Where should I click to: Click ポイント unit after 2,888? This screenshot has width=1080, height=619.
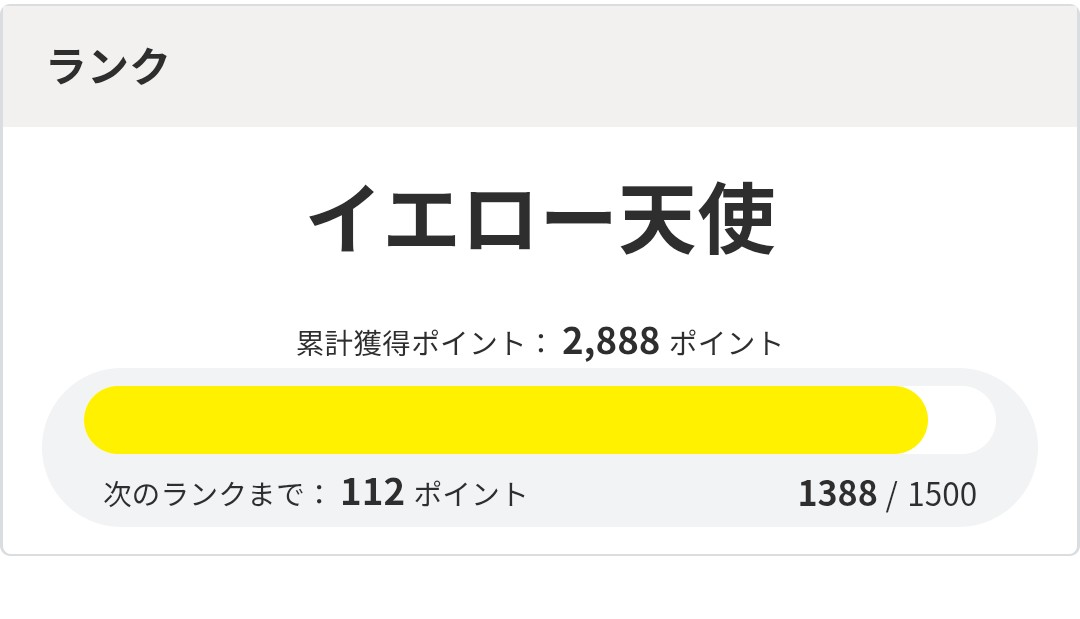725,343
